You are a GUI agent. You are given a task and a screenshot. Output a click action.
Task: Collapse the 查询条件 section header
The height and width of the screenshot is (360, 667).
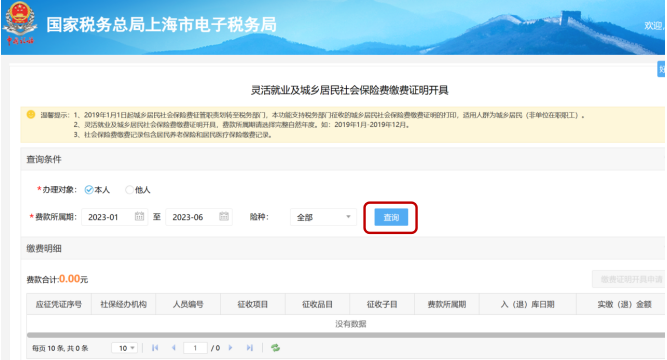(x=342, y=160)
